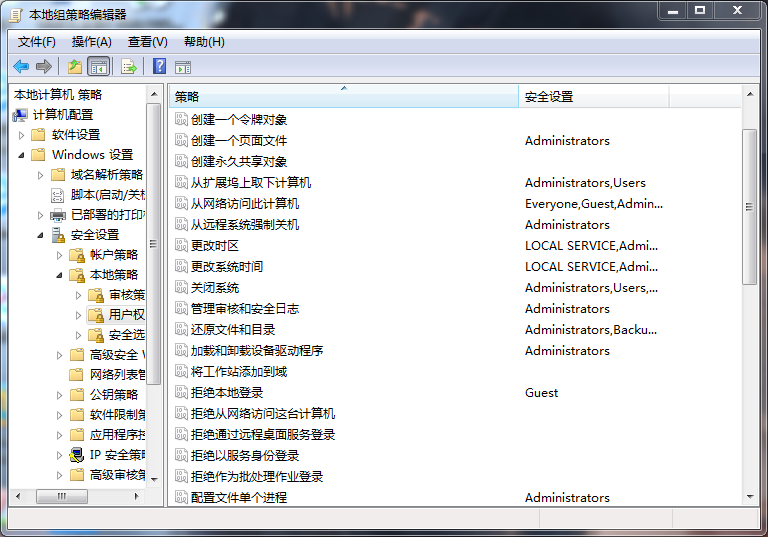Sort by the 策略 column header
Viewport: 768px width, 537px height.
344,97
